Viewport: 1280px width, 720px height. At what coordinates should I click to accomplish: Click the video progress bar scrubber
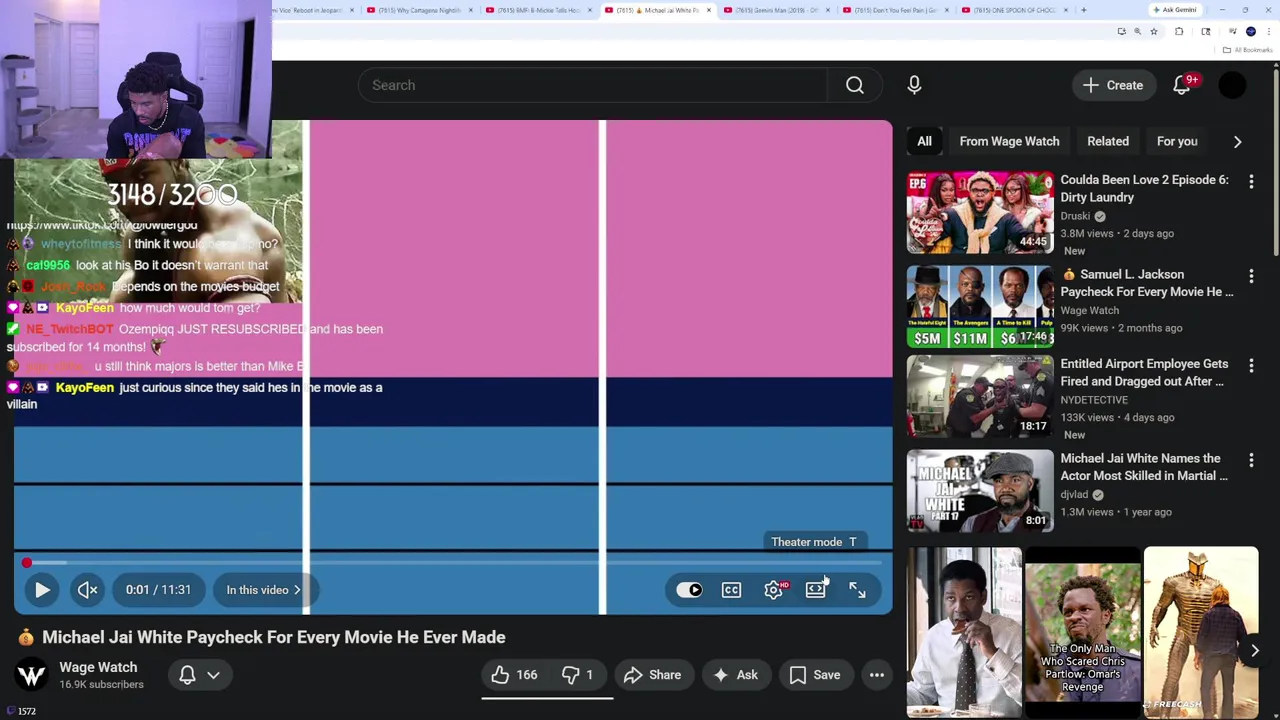(27, 564)
